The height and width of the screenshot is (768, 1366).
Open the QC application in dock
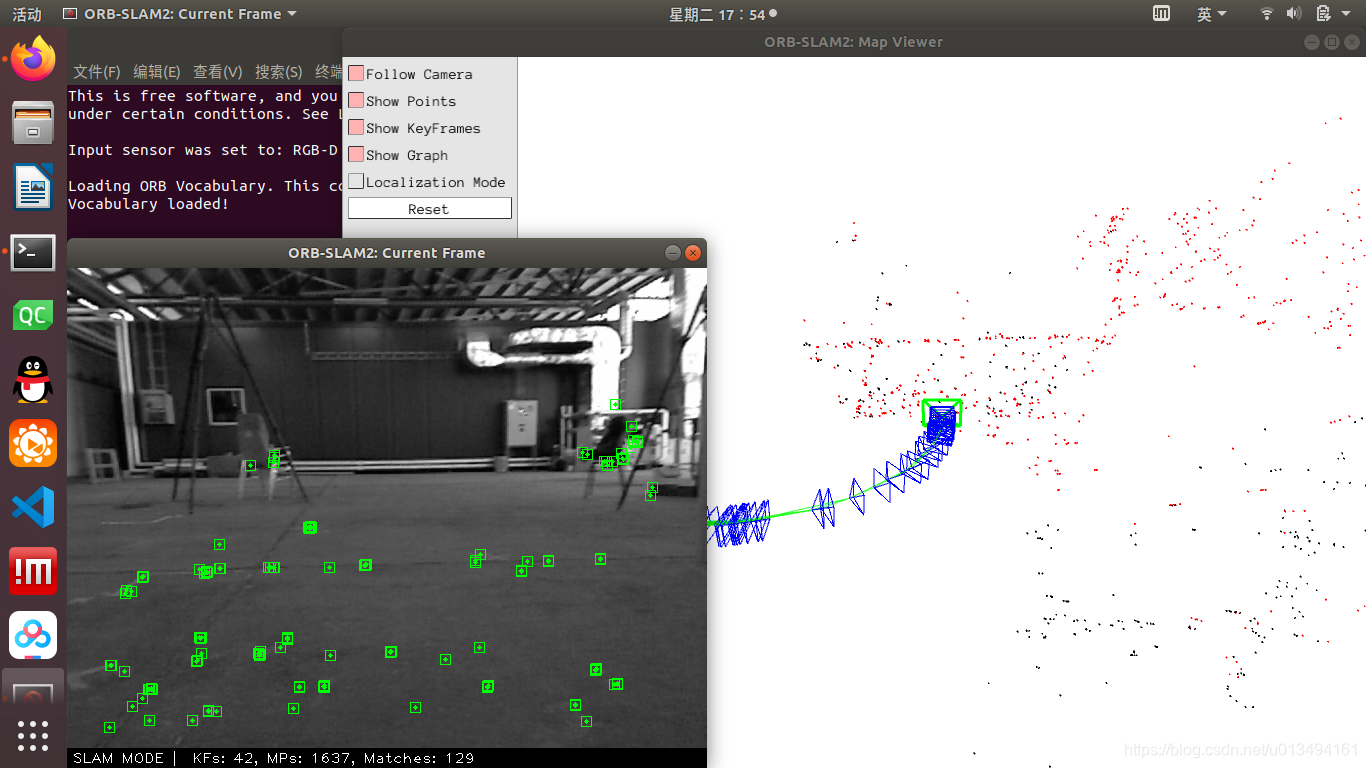pyautogui.click(x=33, y=315)
